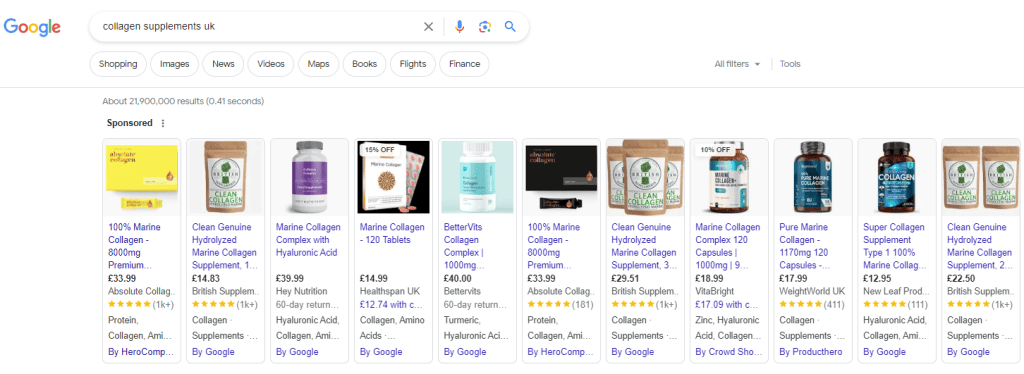Click the 'Healthspan UK' seller name
Image resolution: width=1024 pixels, height=374 pixels.
point(390,291)
